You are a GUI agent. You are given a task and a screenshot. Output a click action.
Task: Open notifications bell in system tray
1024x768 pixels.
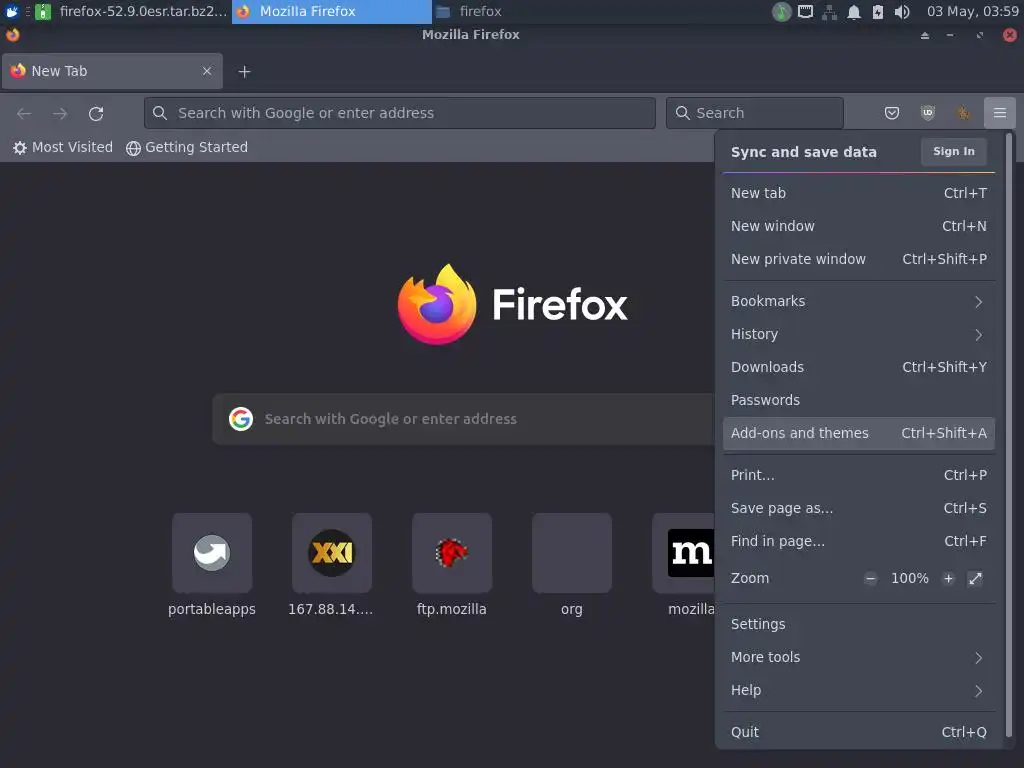[x=854, y=12]
